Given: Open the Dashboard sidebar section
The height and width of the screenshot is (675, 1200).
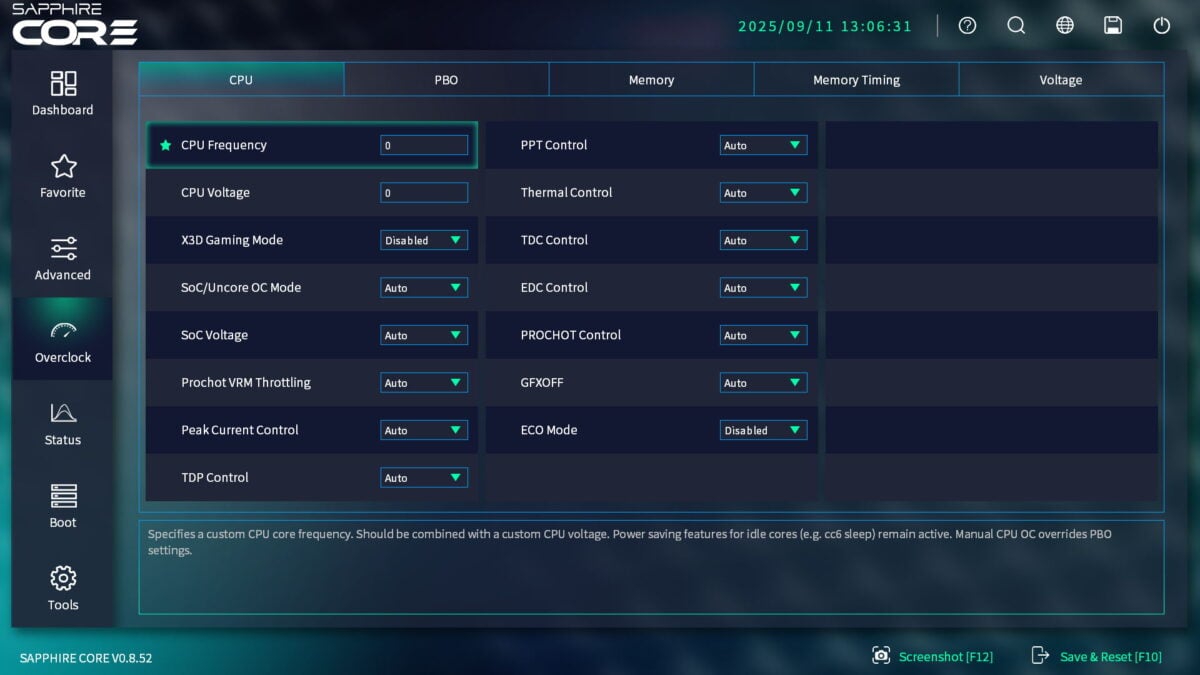Looking at the screenshot, I should tap(62, 93).
